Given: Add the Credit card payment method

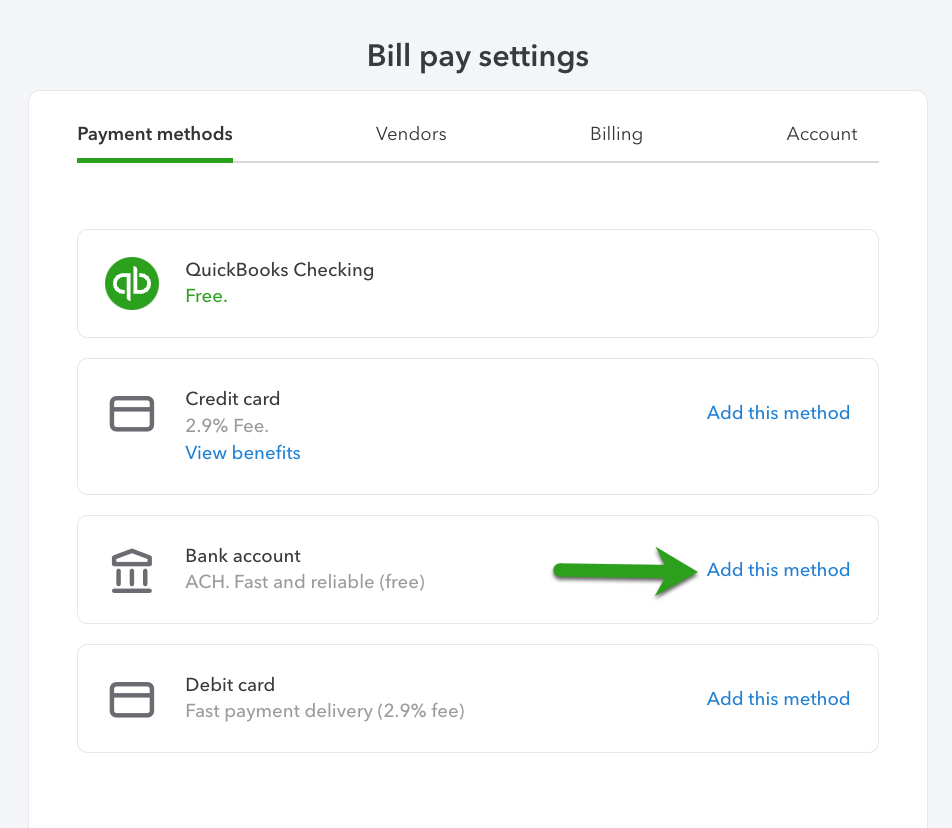Looking at the screenshot, I should click(x=778, y=413).
